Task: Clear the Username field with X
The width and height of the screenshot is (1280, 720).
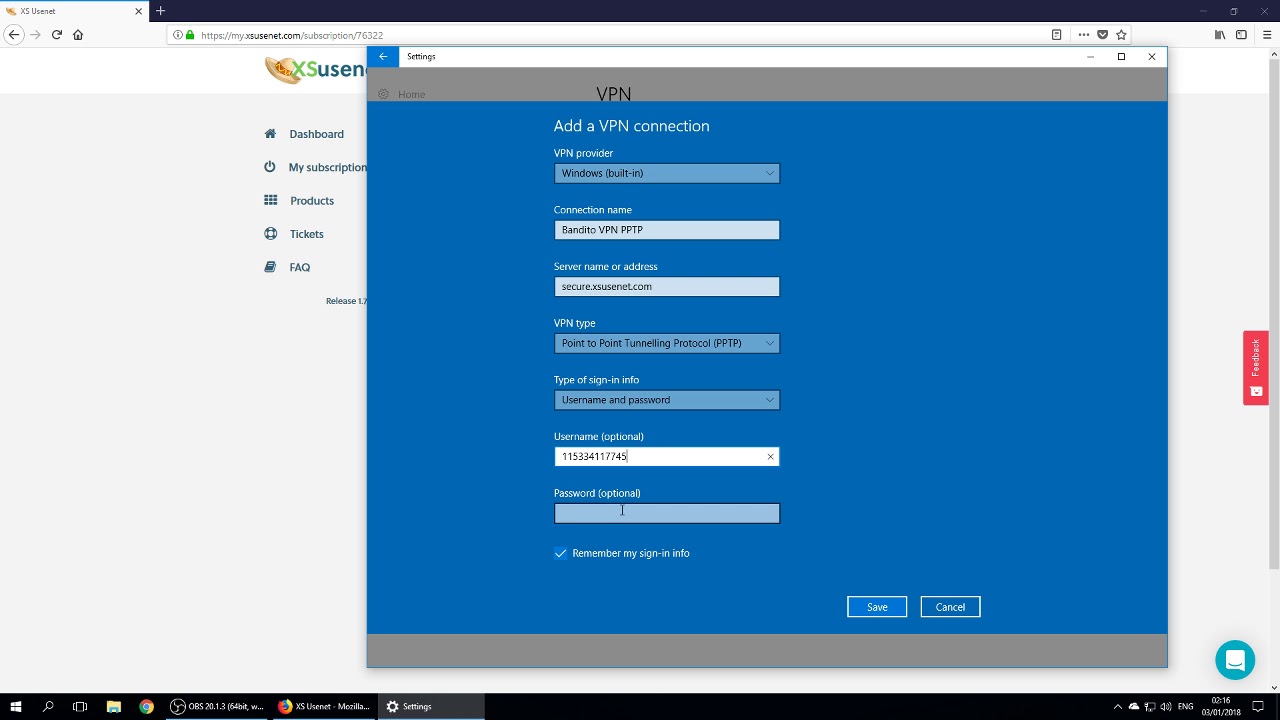Action: click(770, 457)
